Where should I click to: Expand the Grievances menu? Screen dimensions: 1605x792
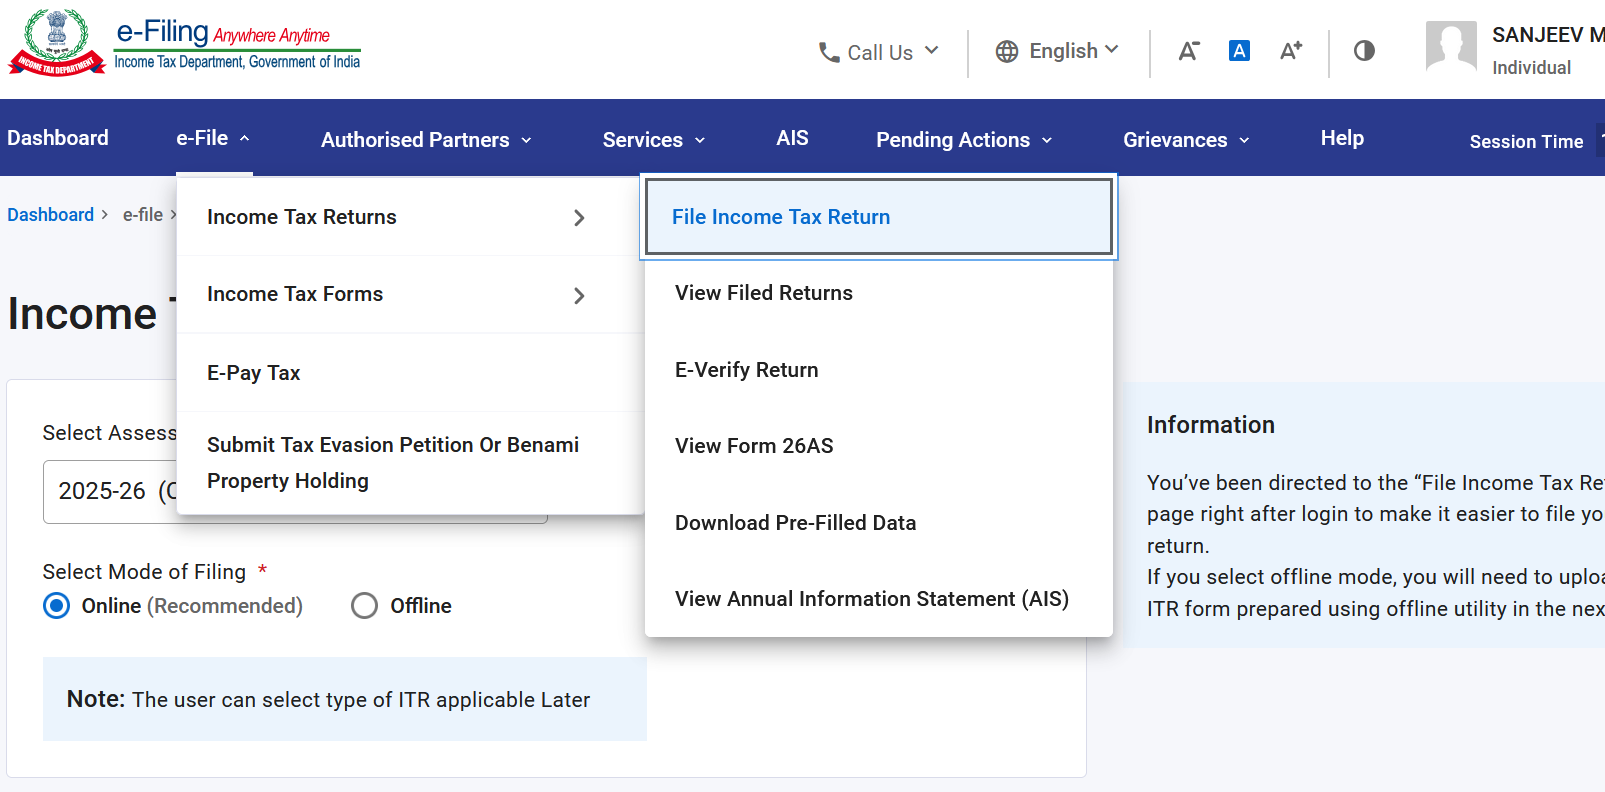coord(1186,140)
